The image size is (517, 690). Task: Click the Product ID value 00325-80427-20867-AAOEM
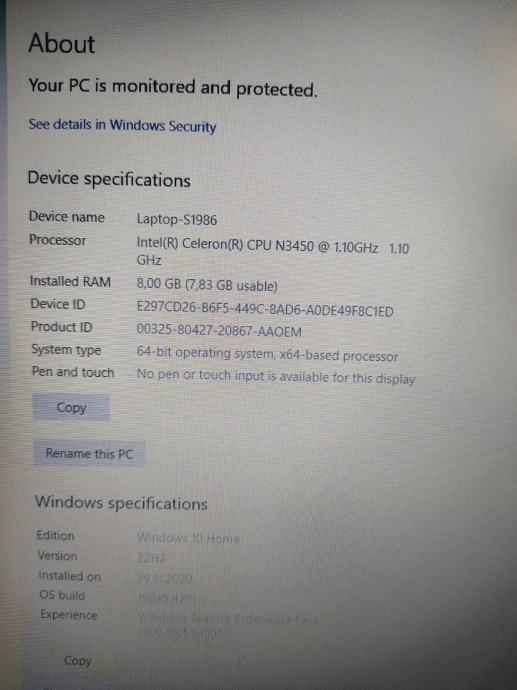click(219, 330)
